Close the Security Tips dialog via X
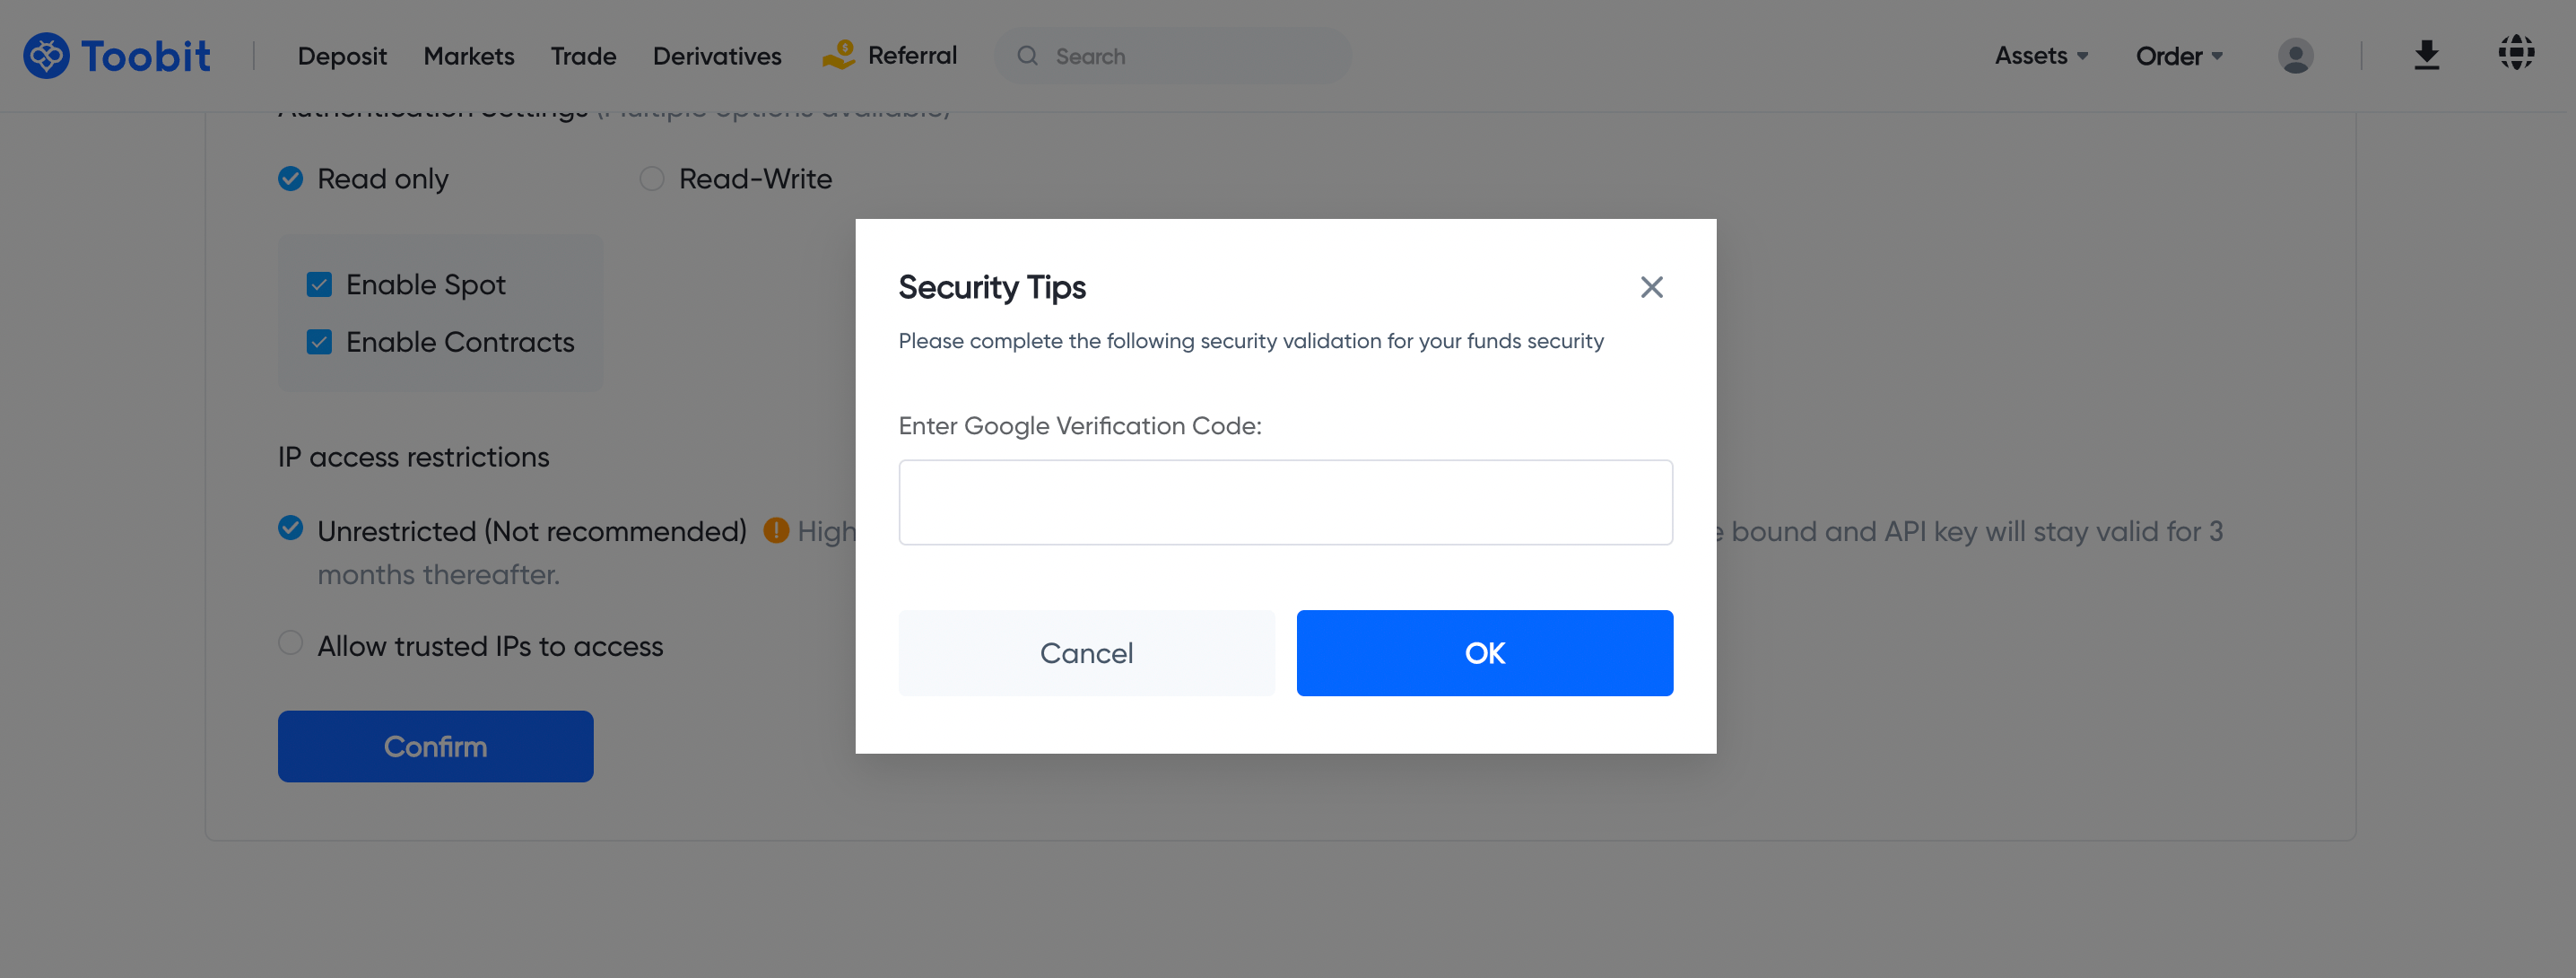This screenshot has width=2576, height=978. [1651, 287]
